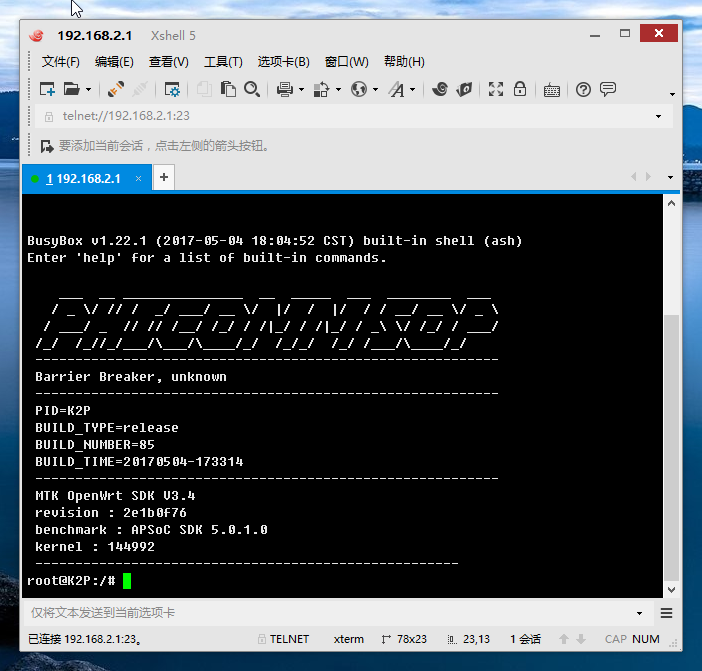Expand toolbar overflow arrow at right end

tap(672, 94)
